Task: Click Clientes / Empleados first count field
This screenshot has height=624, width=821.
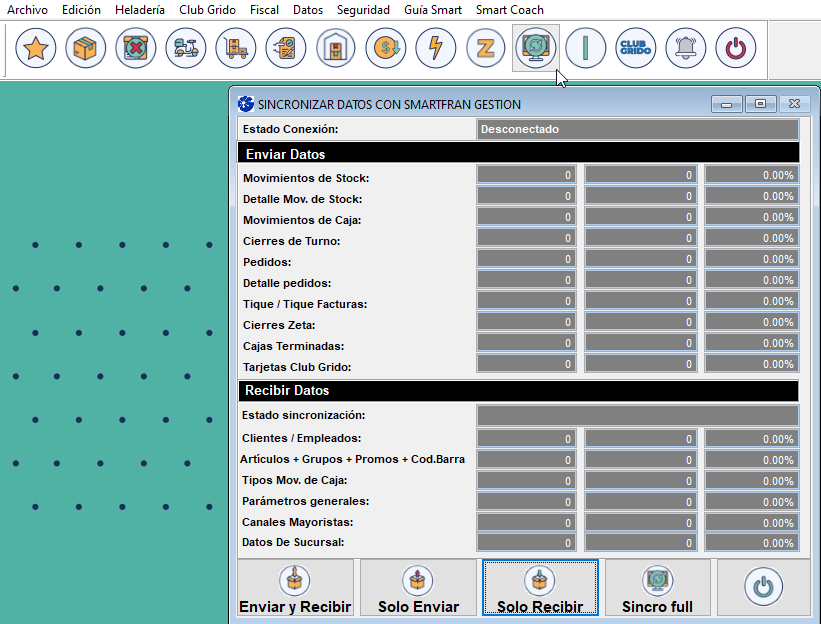Action: 526,439
